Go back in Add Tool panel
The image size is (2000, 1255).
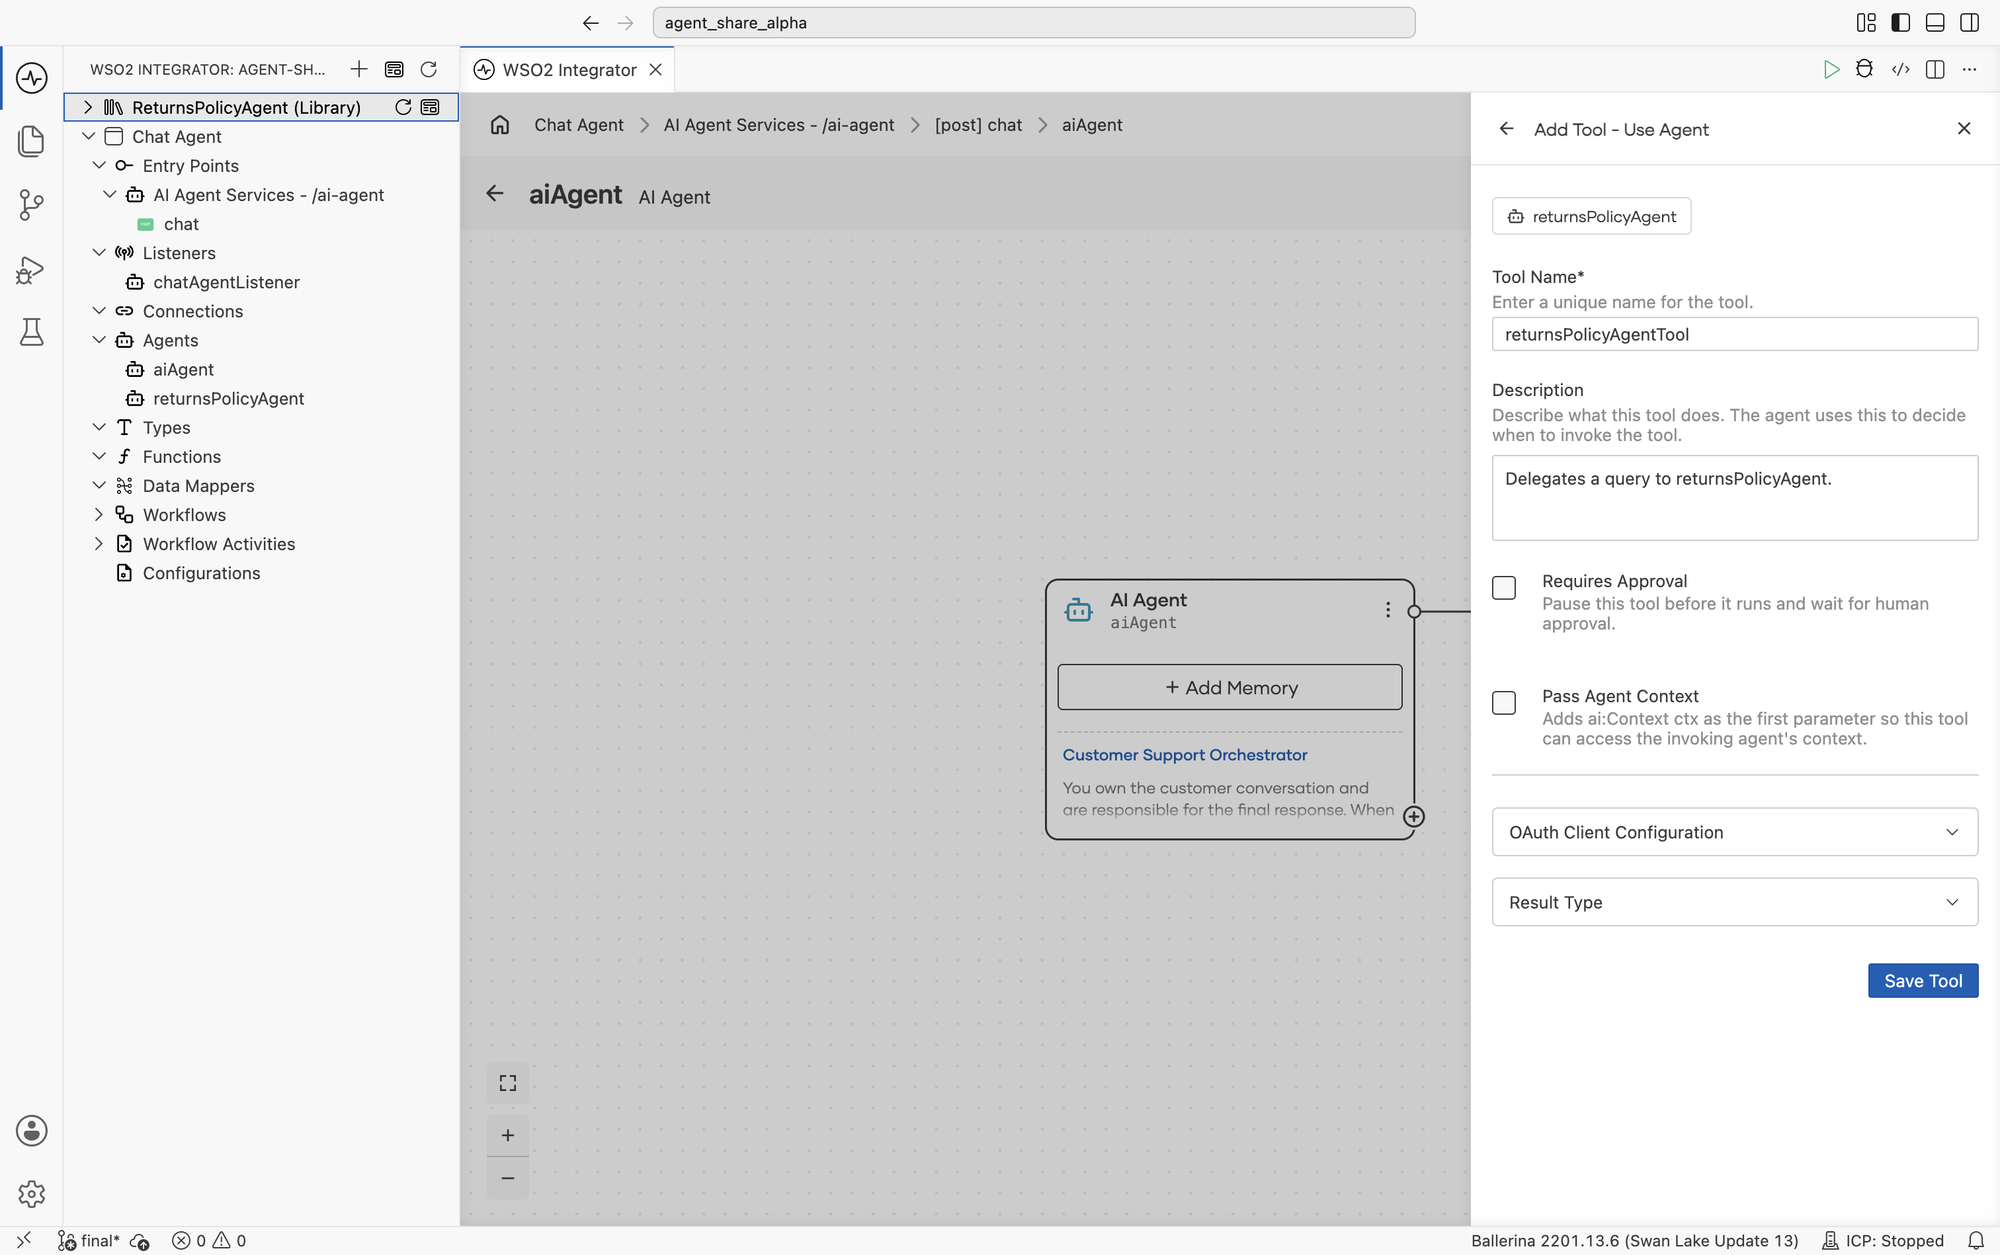1507,129
